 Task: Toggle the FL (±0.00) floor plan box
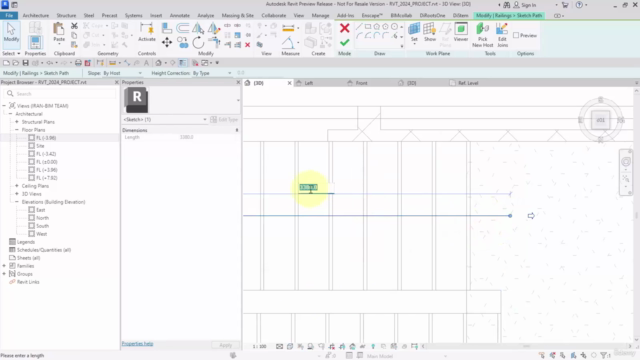(31, 162)
